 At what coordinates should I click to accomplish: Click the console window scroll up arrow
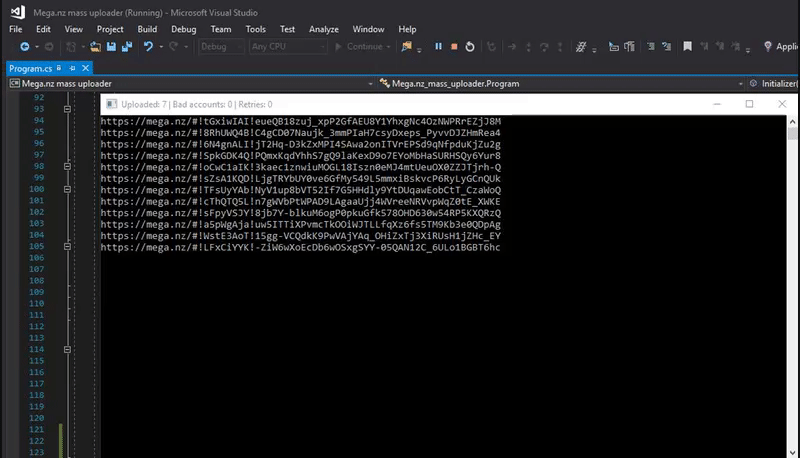792,121
